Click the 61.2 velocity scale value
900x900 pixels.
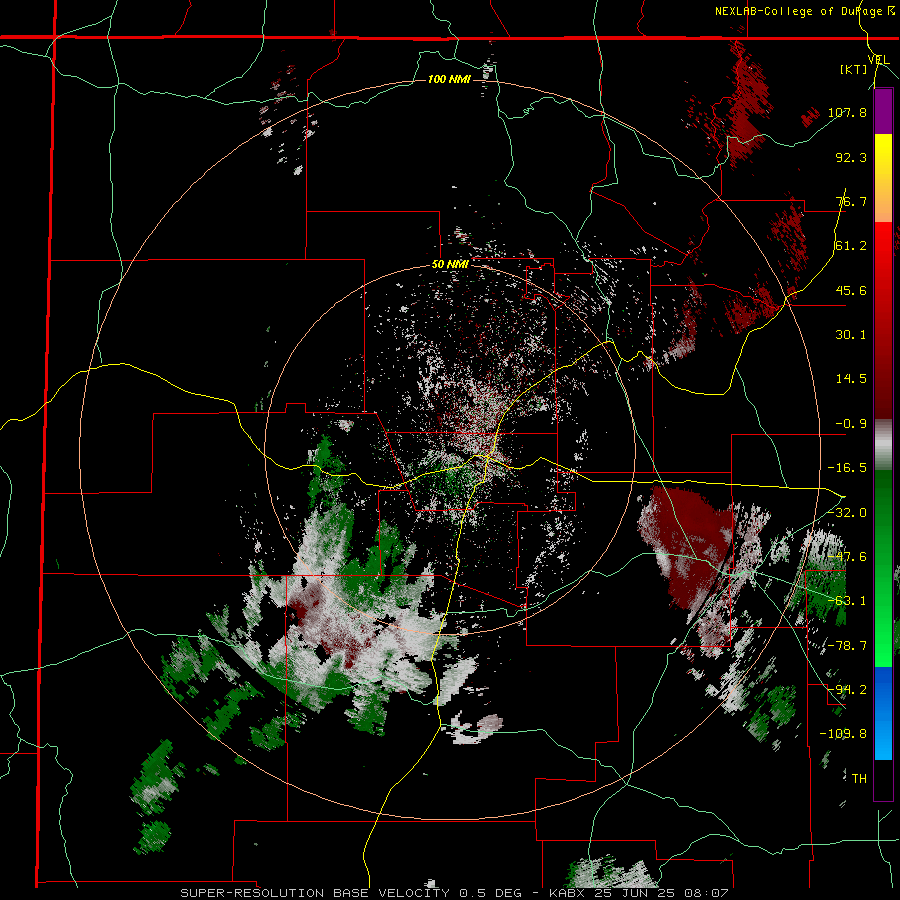point(851,246)
